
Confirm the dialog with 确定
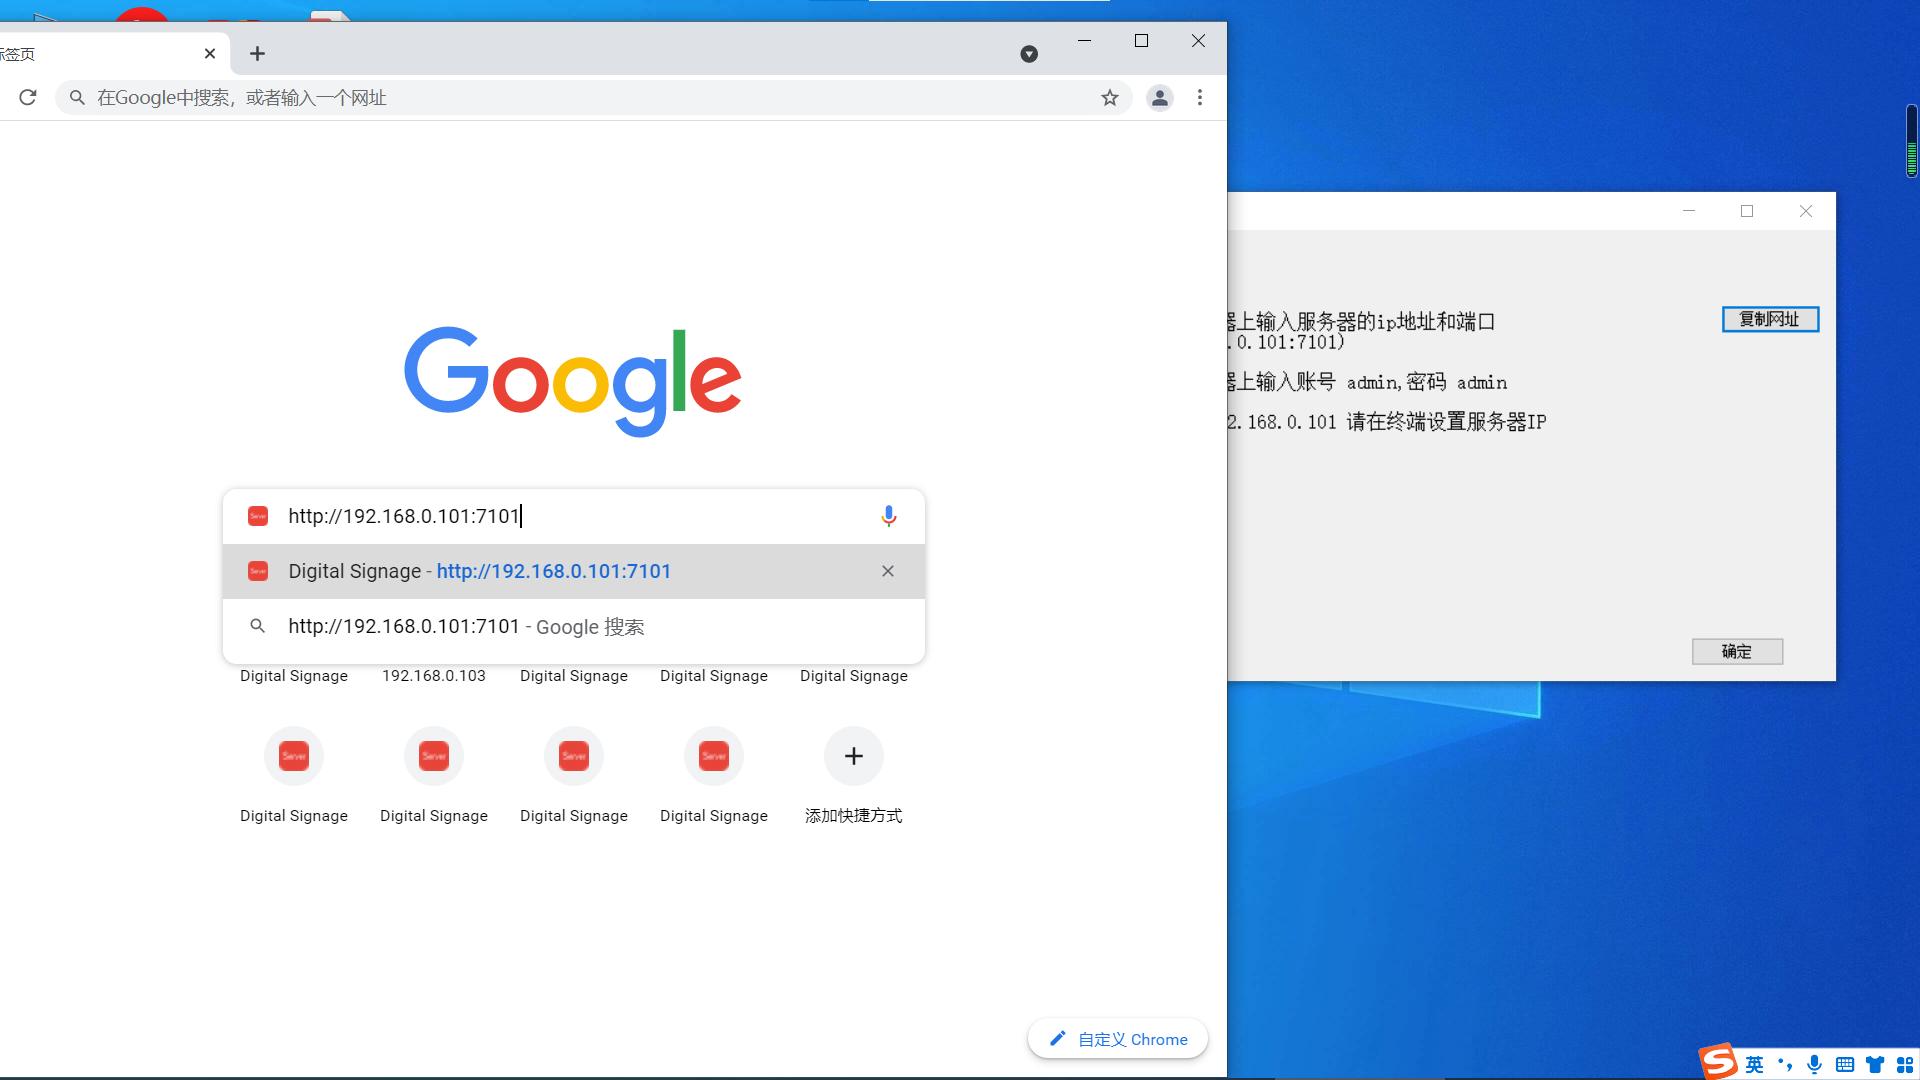pyautogui.click(x=1736, y=651)
